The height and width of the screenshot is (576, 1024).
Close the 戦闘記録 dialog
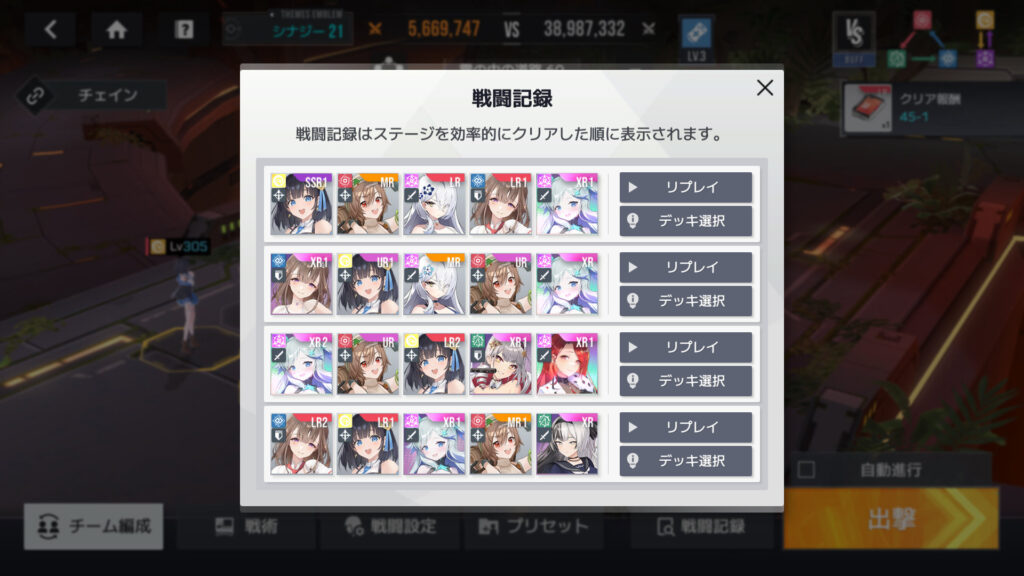point(765,88)
